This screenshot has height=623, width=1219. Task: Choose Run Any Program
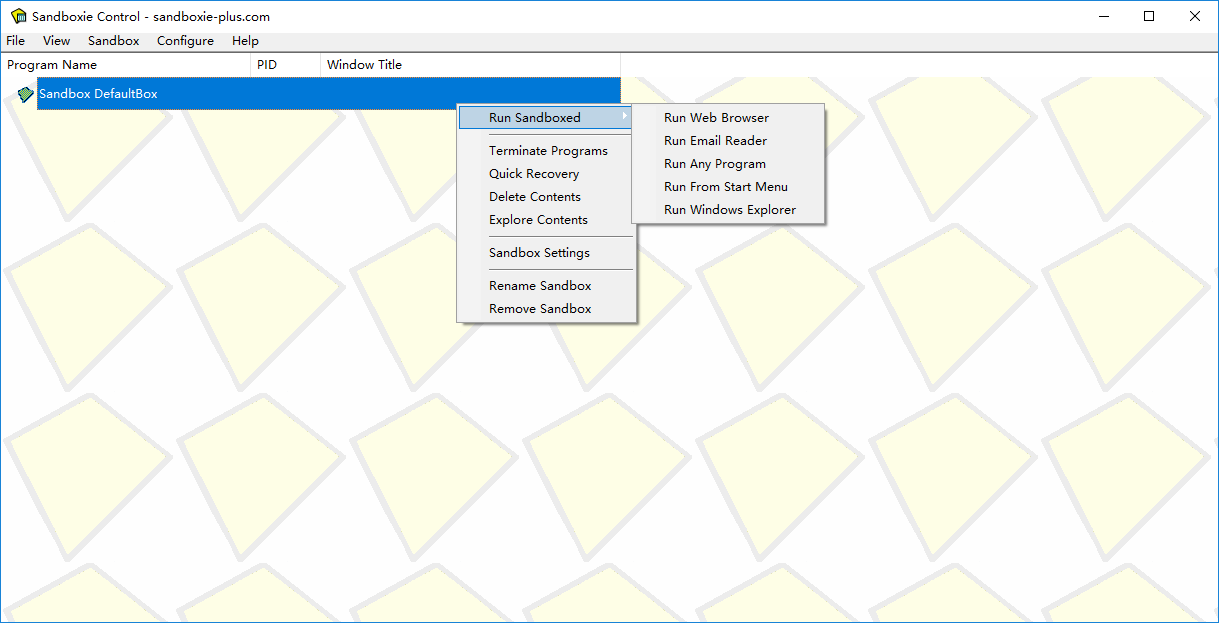(x=728, y=164)
